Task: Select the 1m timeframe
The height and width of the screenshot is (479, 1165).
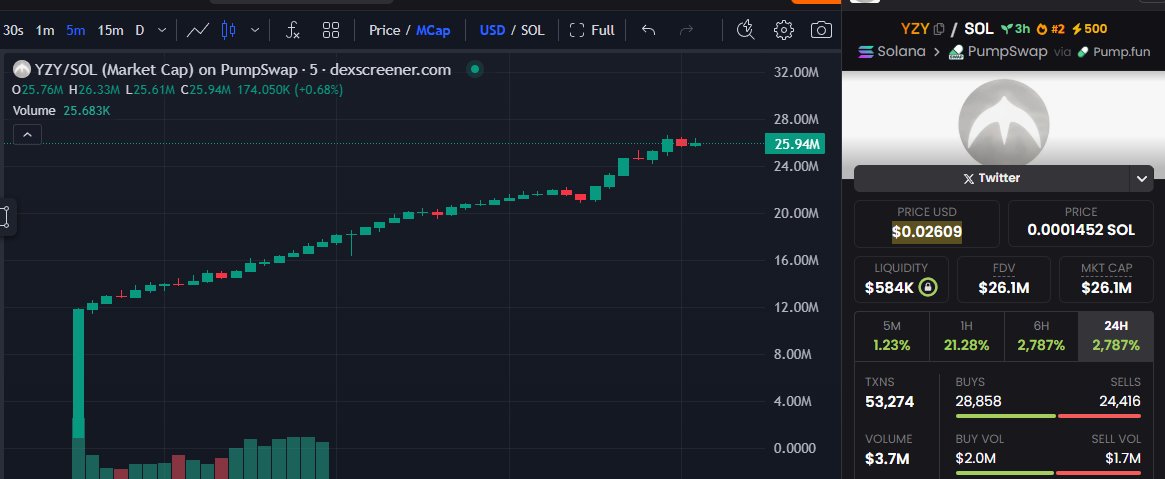Action: point(45,30)
